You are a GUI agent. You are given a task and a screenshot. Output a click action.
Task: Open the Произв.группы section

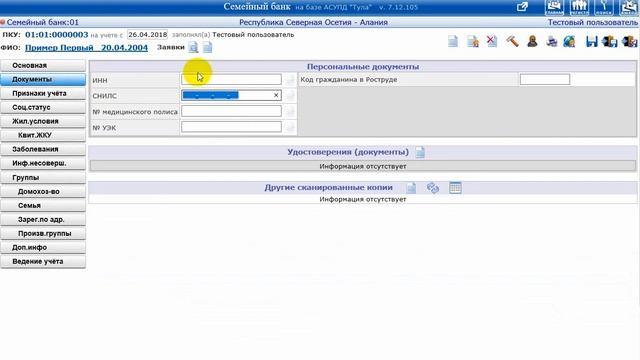[x=43, y=233]
